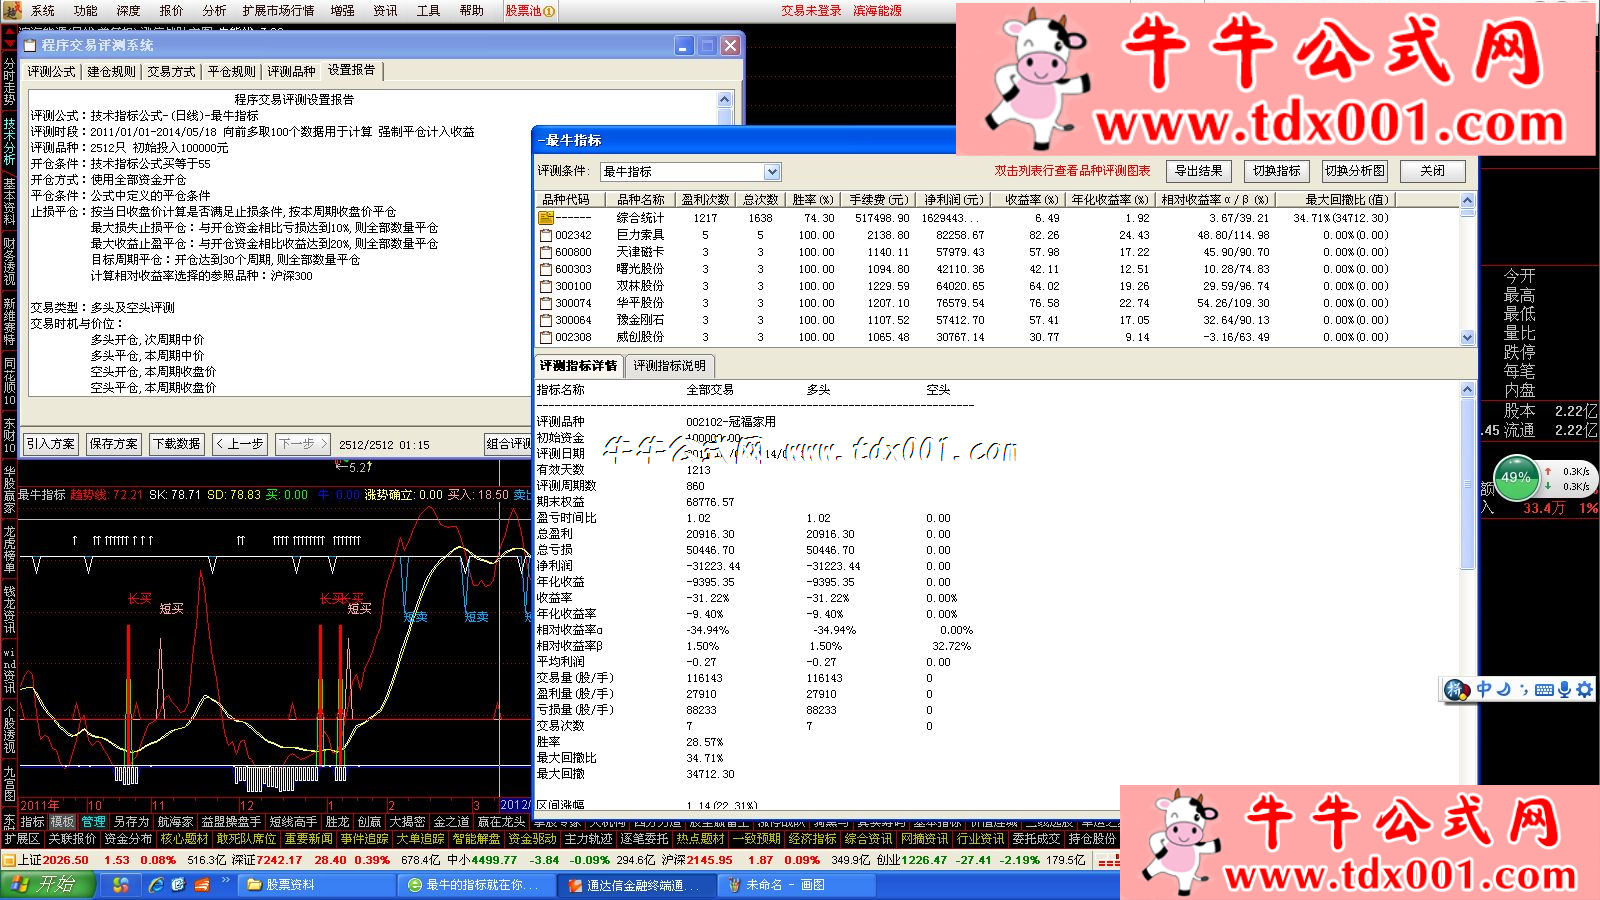Click the 导出结果 button
Image resolution: width=1600 pixels, height=900 pixels.
tap(1199, 171)
